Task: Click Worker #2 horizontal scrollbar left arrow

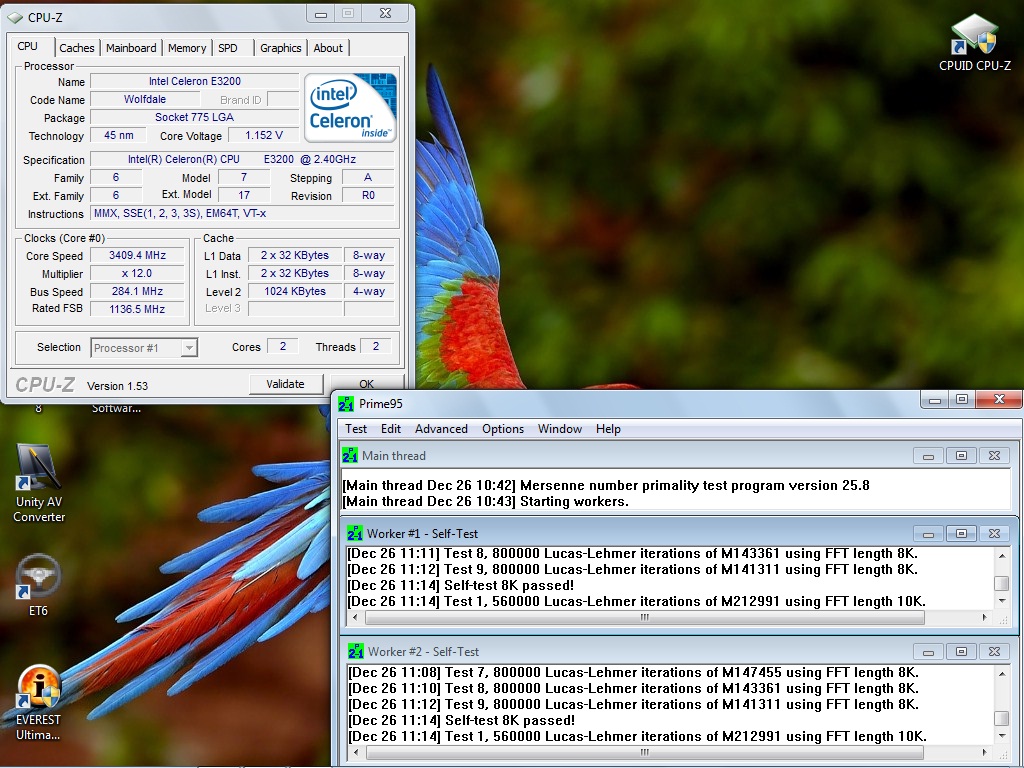Action: [x=357, y=752]
